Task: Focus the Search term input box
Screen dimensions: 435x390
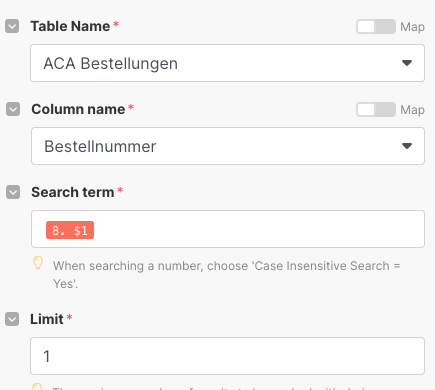Action: 228,229
